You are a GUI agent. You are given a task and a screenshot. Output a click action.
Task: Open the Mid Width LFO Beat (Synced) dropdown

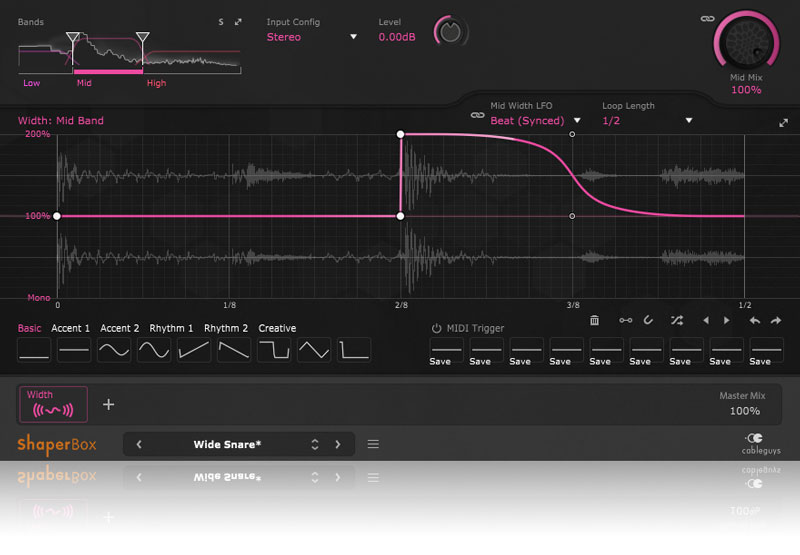pos(535,121)
